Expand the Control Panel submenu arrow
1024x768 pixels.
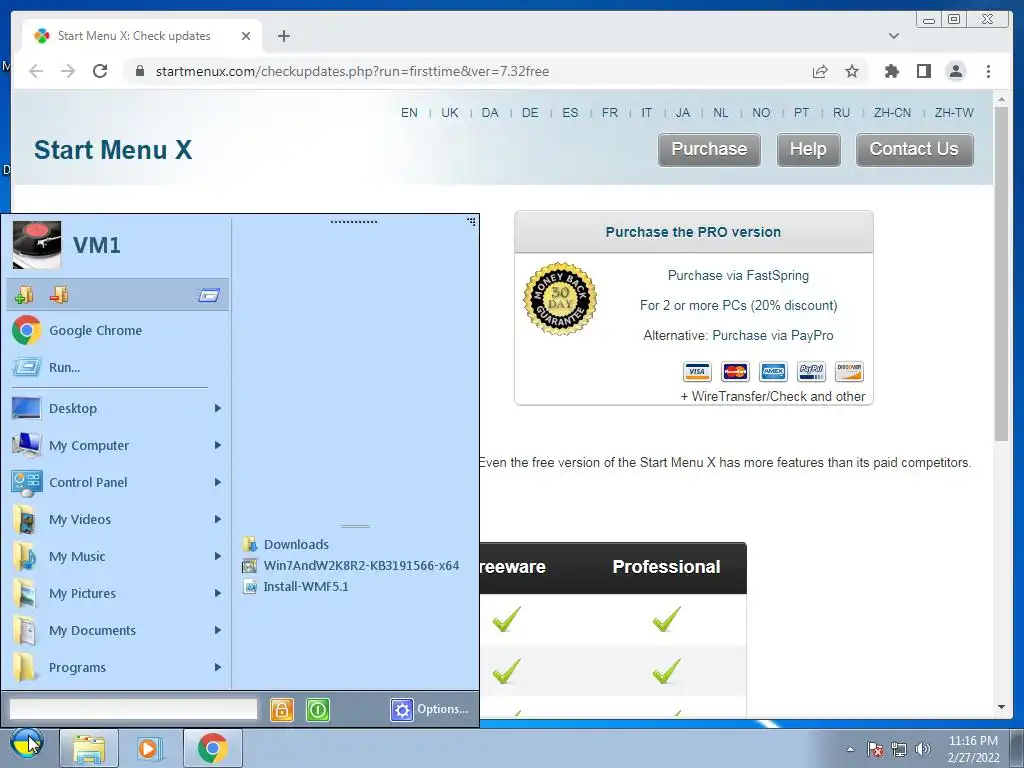[217, 482]
